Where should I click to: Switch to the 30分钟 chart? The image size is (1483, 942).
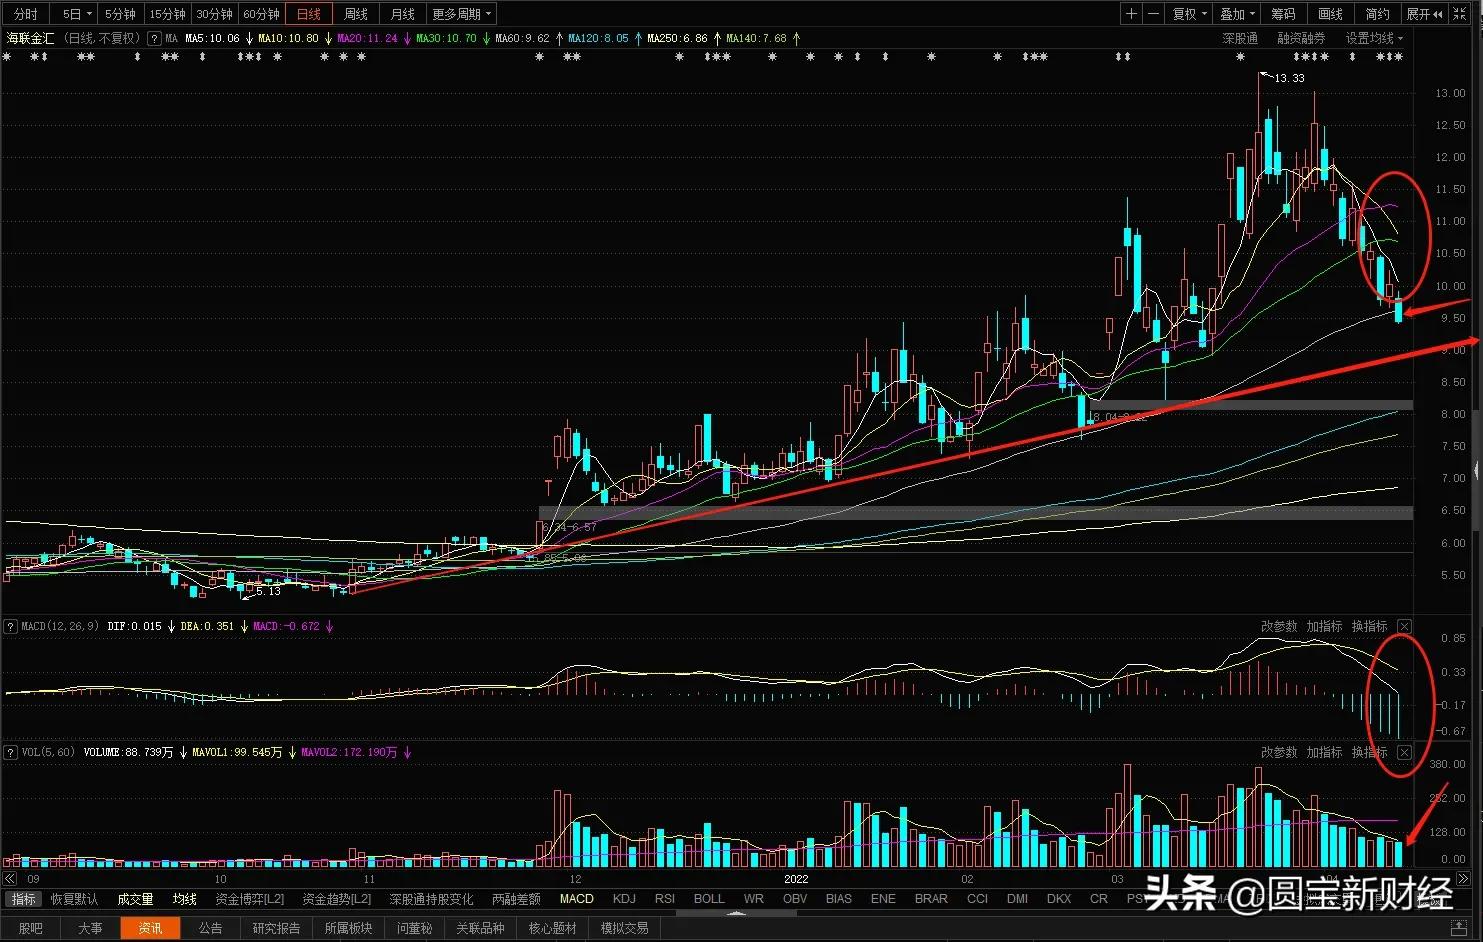click(214, 14)
